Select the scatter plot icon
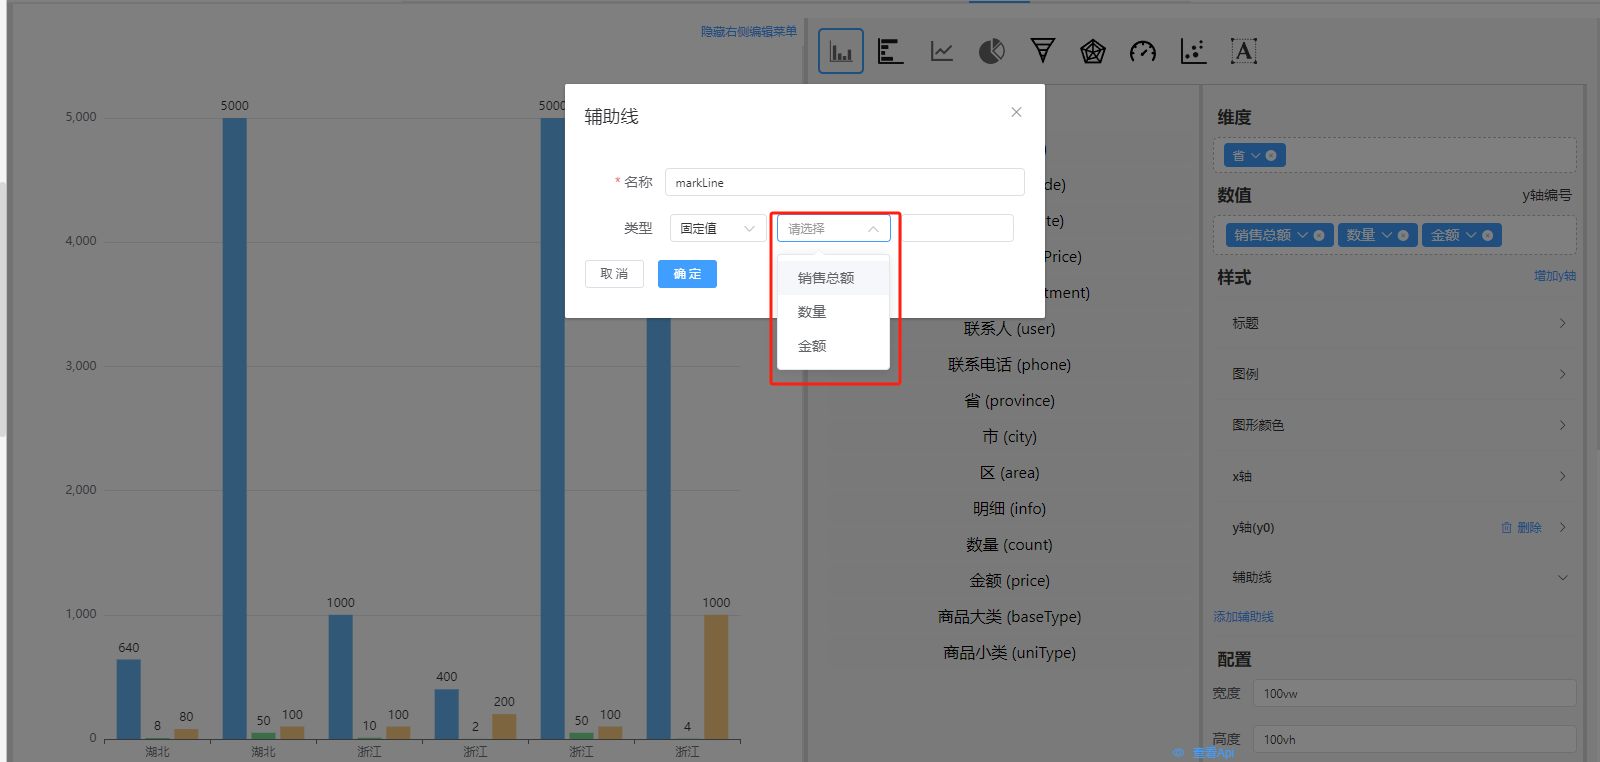The image size is (1600, 762). pyautogui.click(x=1193, y=51)
